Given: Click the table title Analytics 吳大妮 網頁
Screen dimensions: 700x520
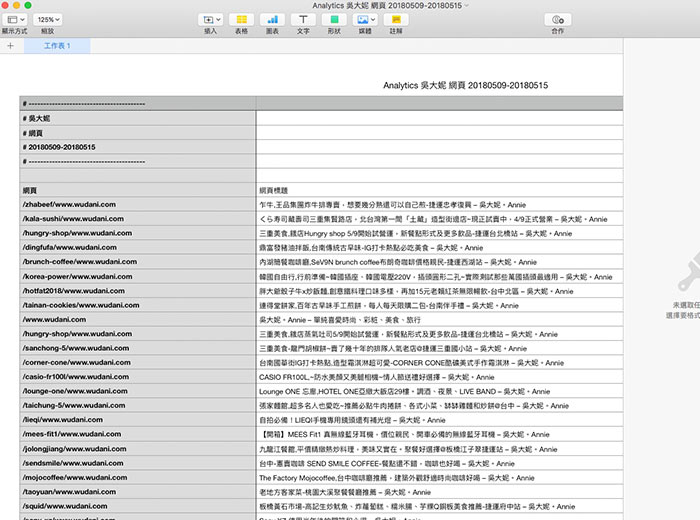Looking at the screenshot, I should [465, 85].
